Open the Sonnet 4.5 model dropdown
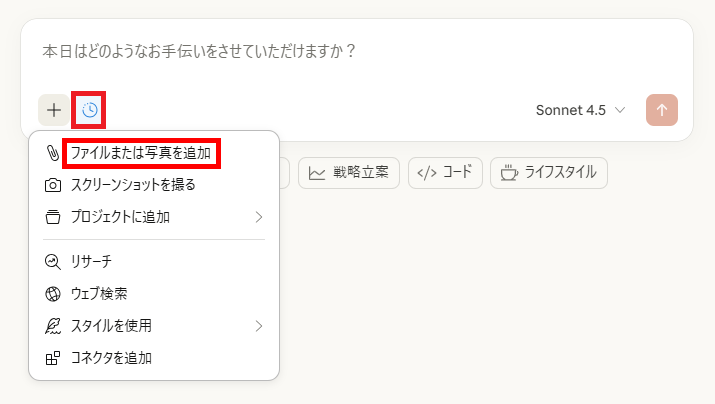The height and width of the screenshot is (404, 715). (x=580, y=110)
